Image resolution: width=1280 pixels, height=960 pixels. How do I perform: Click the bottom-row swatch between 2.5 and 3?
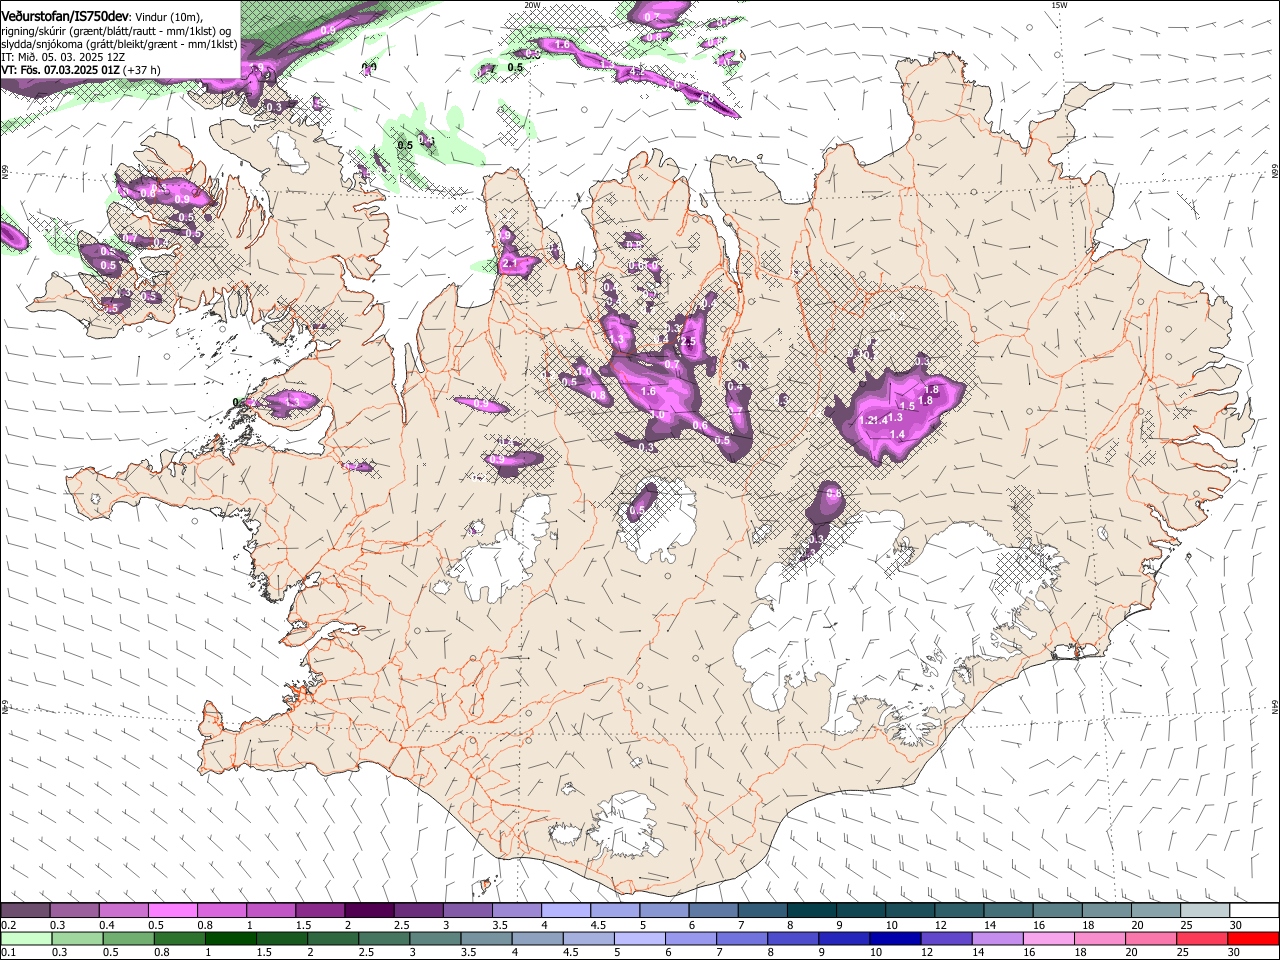(384, 938)
